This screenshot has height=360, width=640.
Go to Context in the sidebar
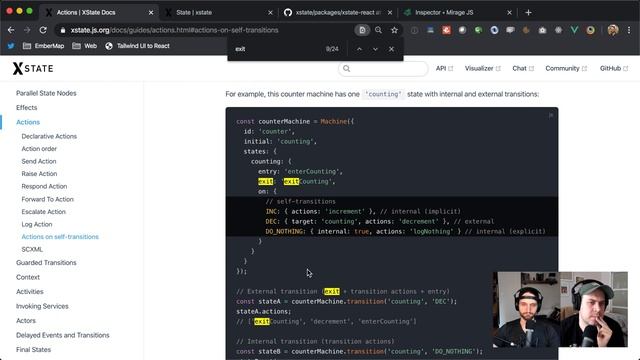(28, 277)
